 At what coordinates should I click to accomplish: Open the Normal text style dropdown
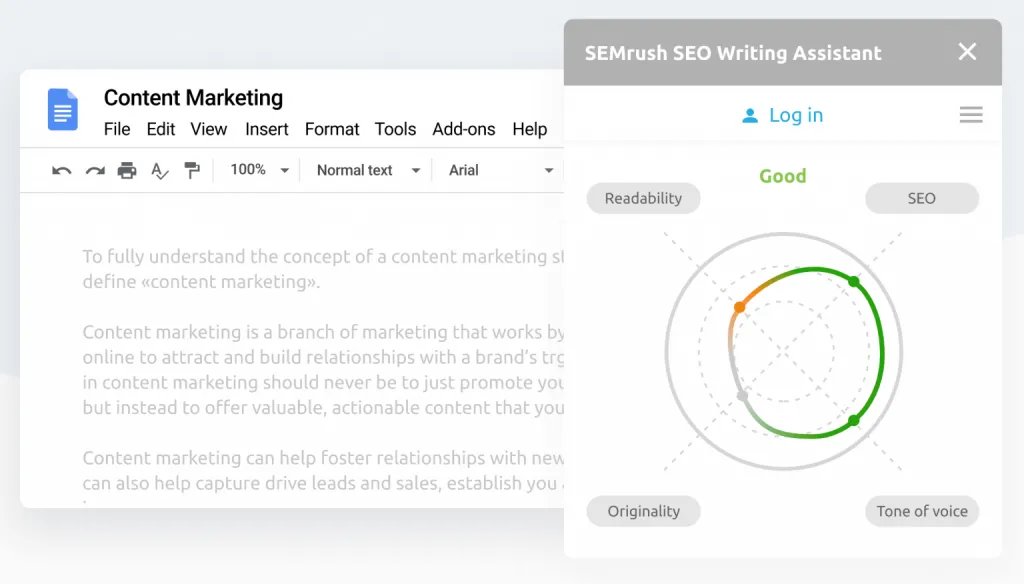(368, 170)
